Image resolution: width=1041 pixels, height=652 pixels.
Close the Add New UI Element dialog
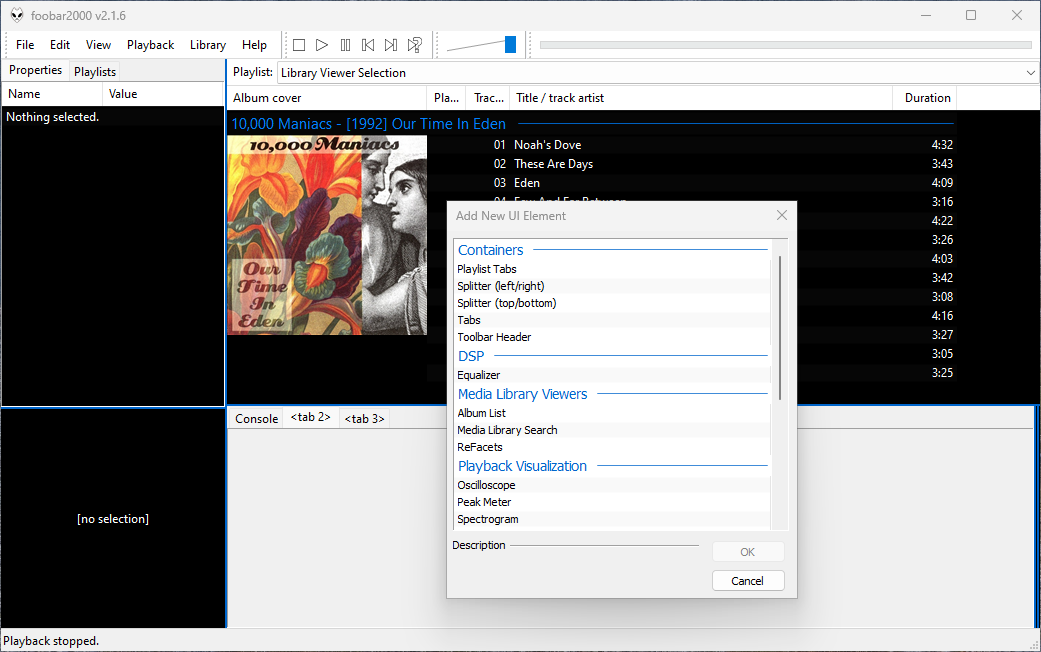tap(782, 215)
